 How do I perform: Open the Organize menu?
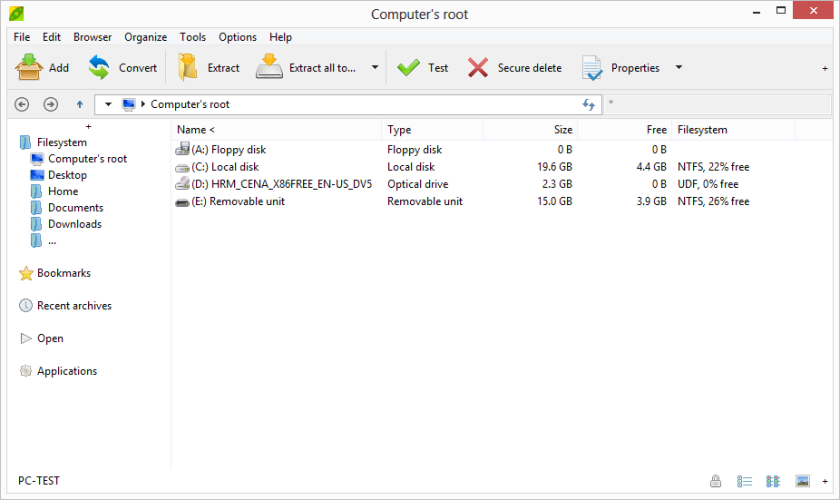pyautogui.click(x=146, y=37)
